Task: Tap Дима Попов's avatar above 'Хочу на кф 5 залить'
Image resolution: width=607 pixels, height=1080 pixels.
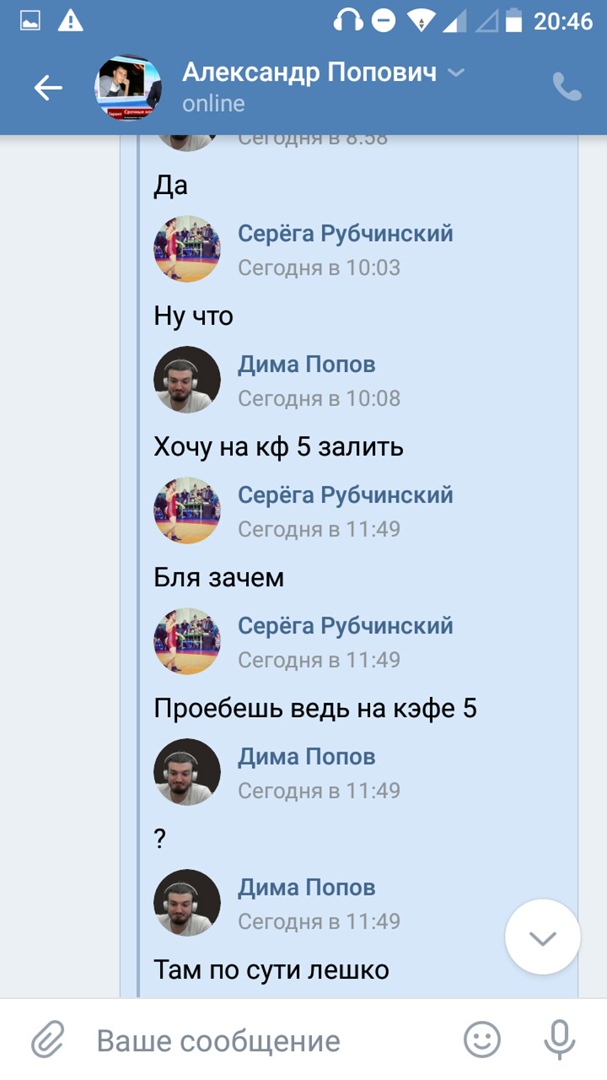Action: tap(187, 380)
